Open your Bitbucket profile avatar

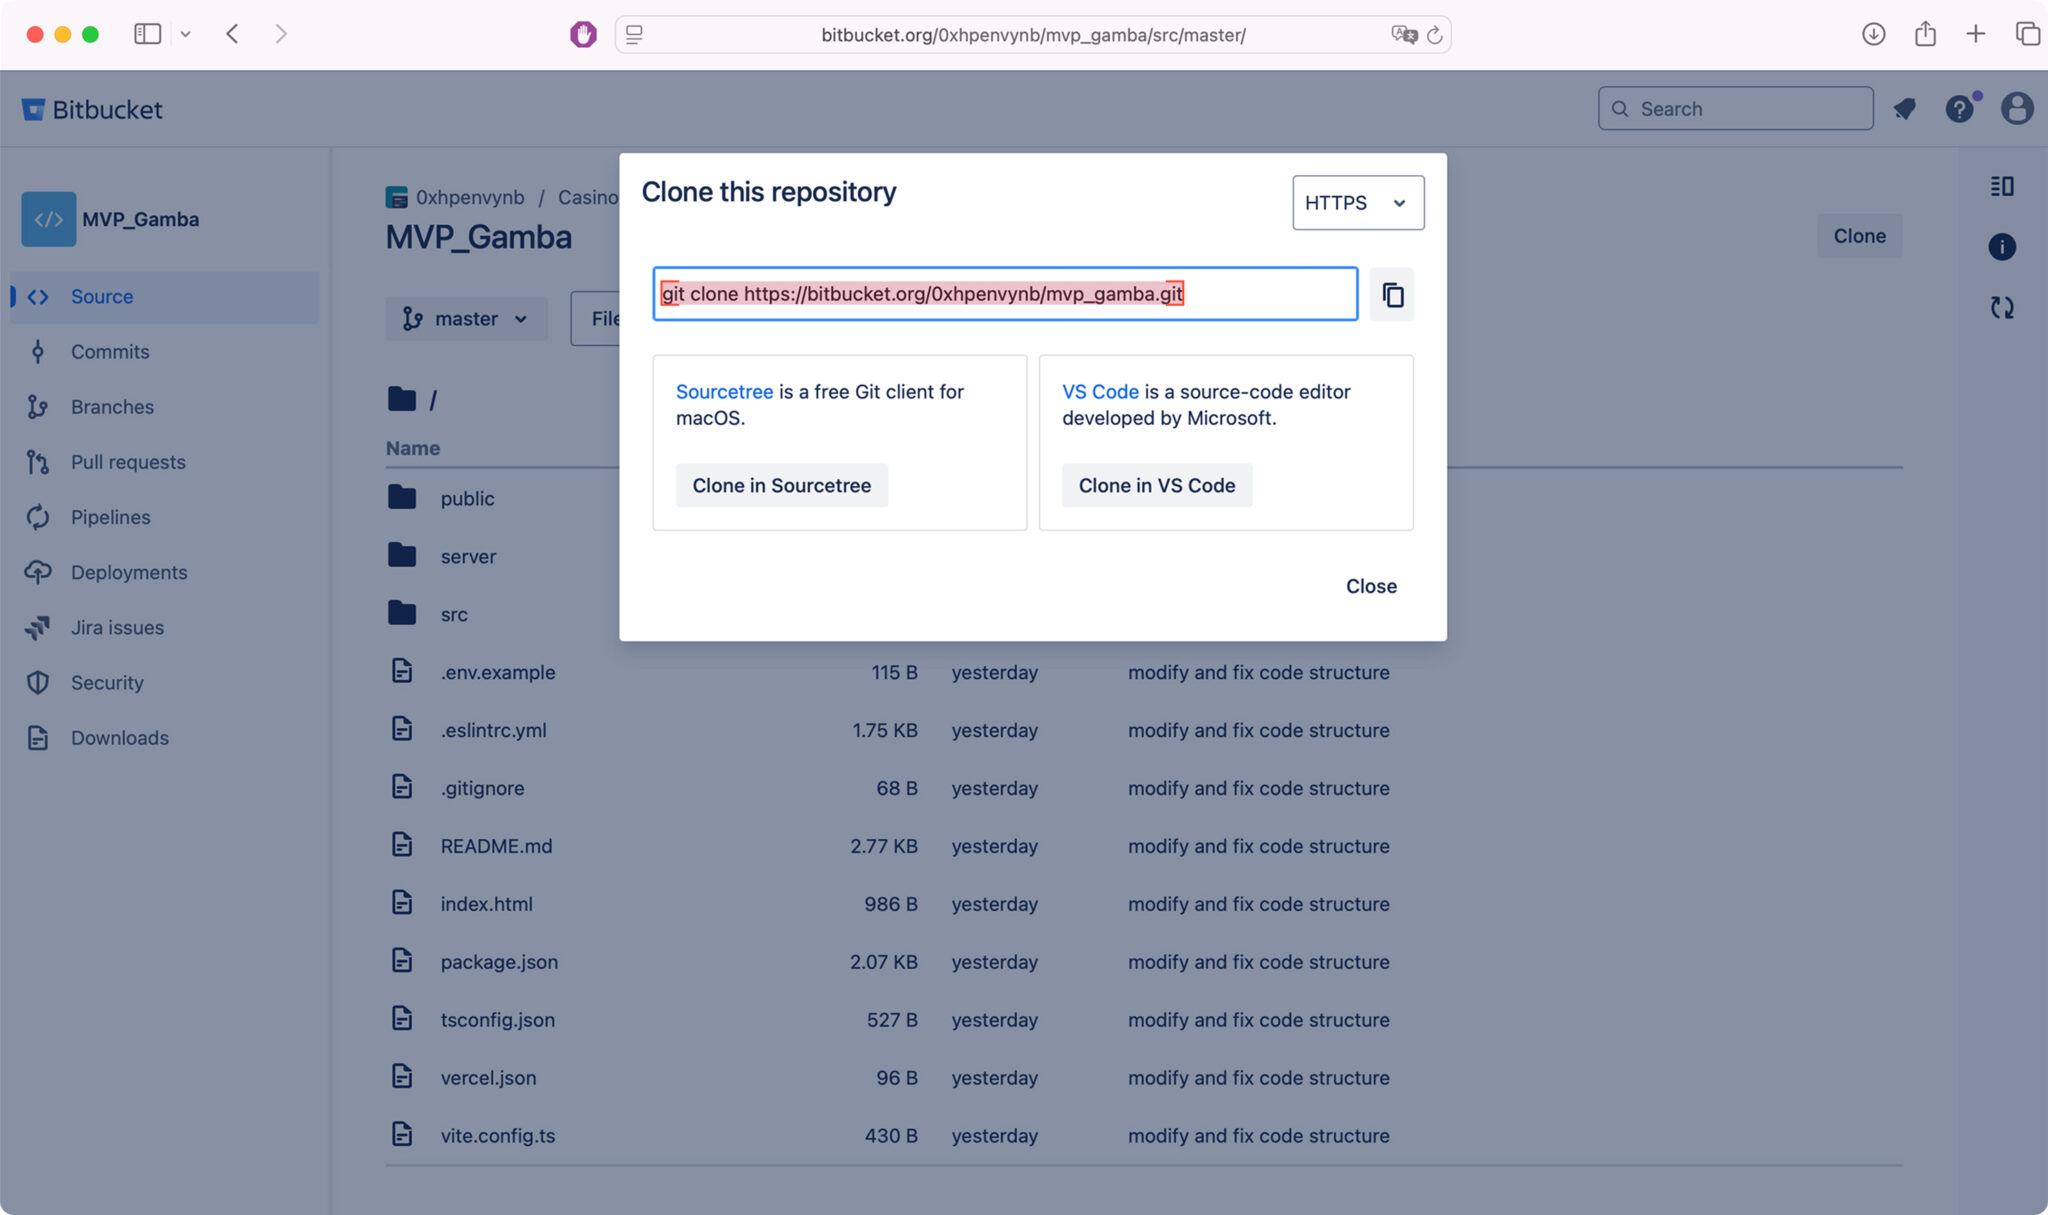click(2016, 108)
